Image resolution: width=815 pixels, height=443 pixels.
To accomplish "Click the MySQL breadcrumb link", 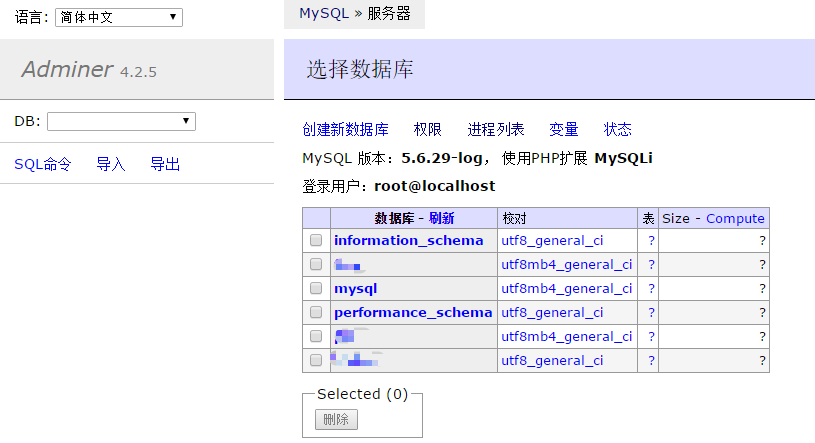I will pyautogui.click(x=324, y=13).
